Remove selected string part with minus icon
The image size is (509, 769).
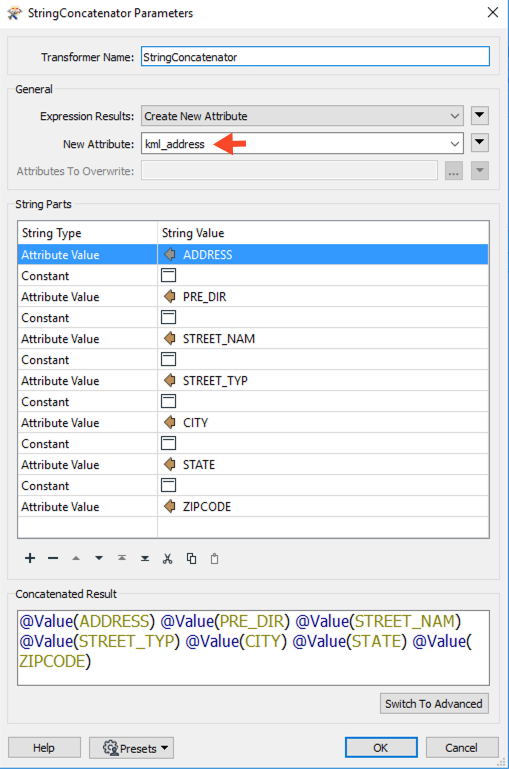tap(53, 558)
